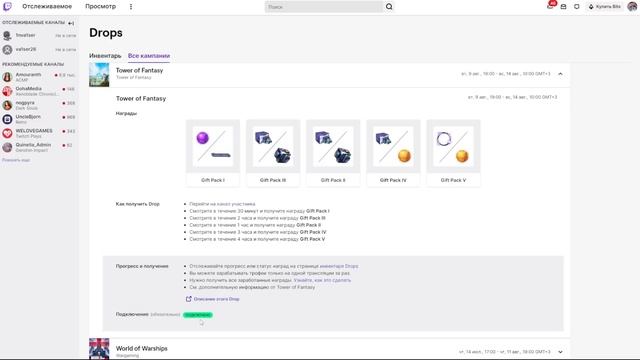Click the Drops page heading
The width and height of the screenshot is (640, 360).
pos(106,33)
